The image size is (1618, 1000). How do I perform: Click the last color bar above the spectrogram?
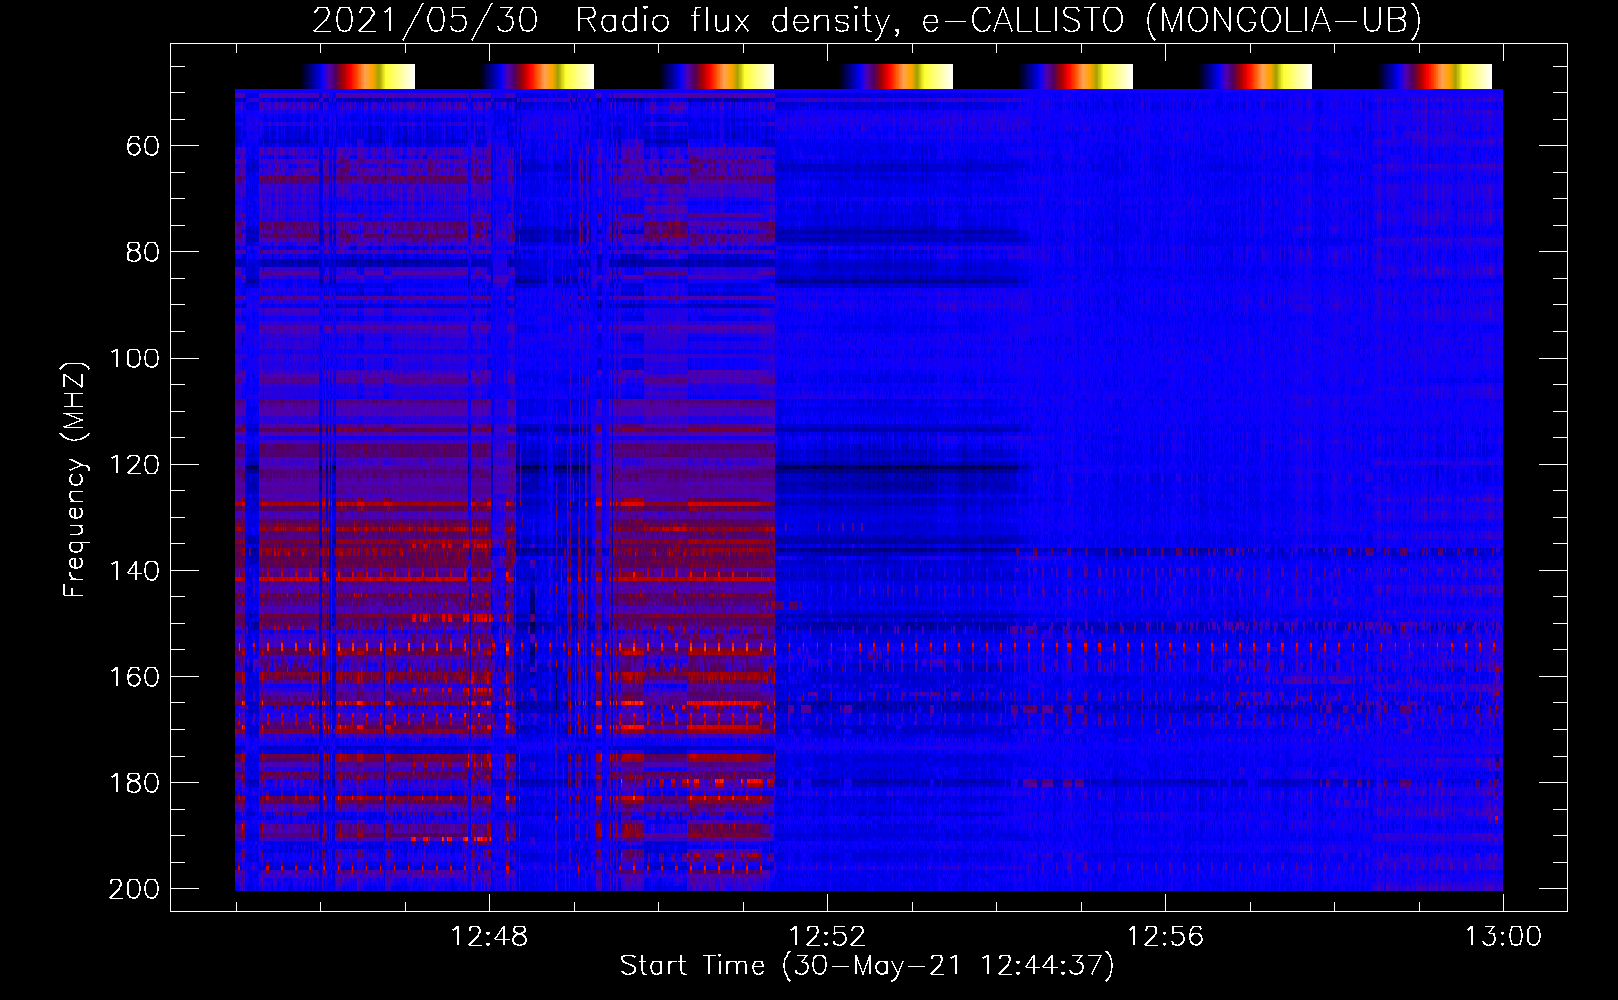pos(1436,76)
